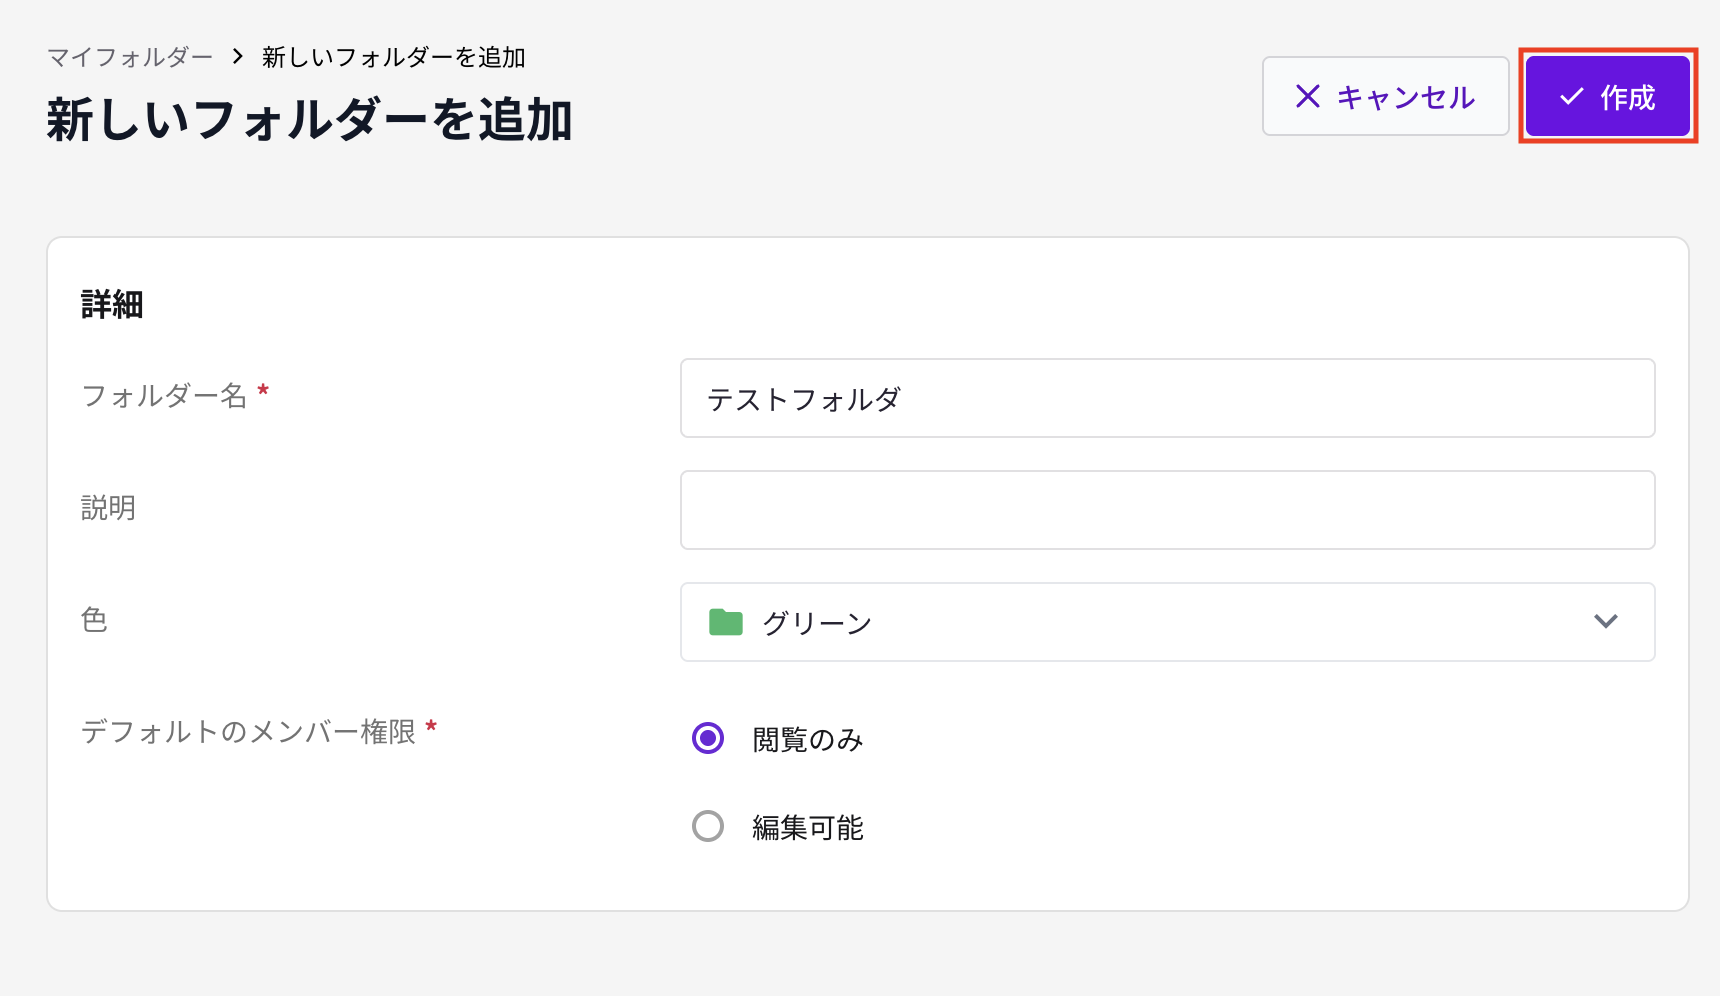This screenshot has width=1720, height=996.
Task: Click the 詳細 section heading
Action: point(112,304)
